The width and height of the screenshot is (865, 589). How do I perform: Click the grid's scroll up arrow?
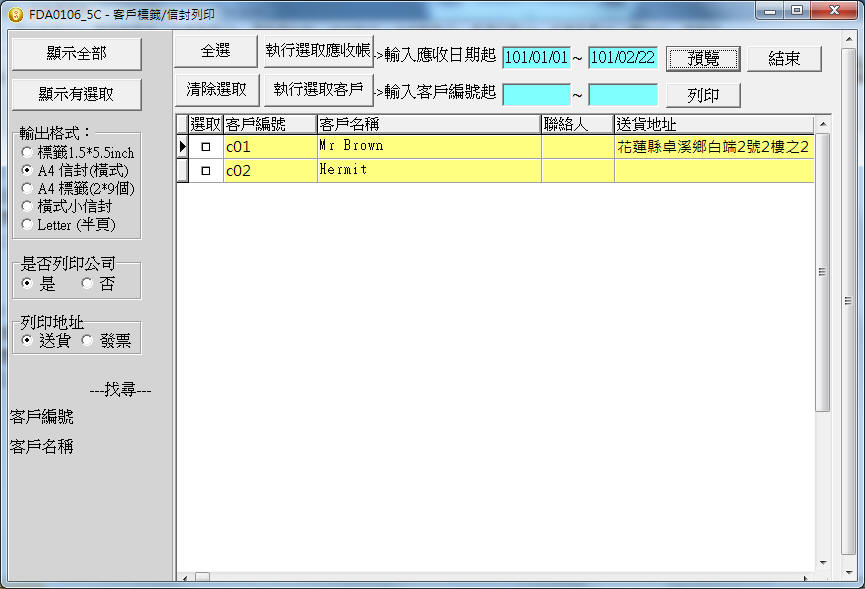click(x=823, y=124)
